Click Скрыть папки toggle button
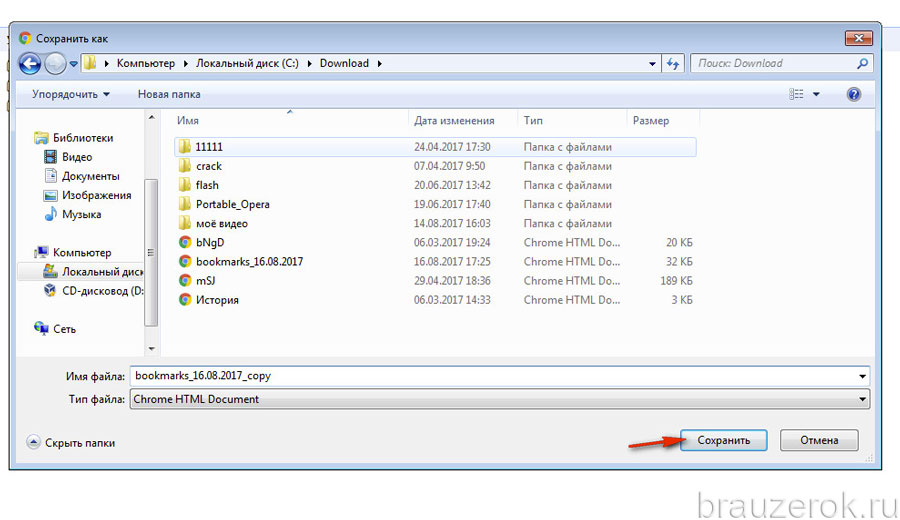The height and width of the screenshot is (520, 900). 71,443
